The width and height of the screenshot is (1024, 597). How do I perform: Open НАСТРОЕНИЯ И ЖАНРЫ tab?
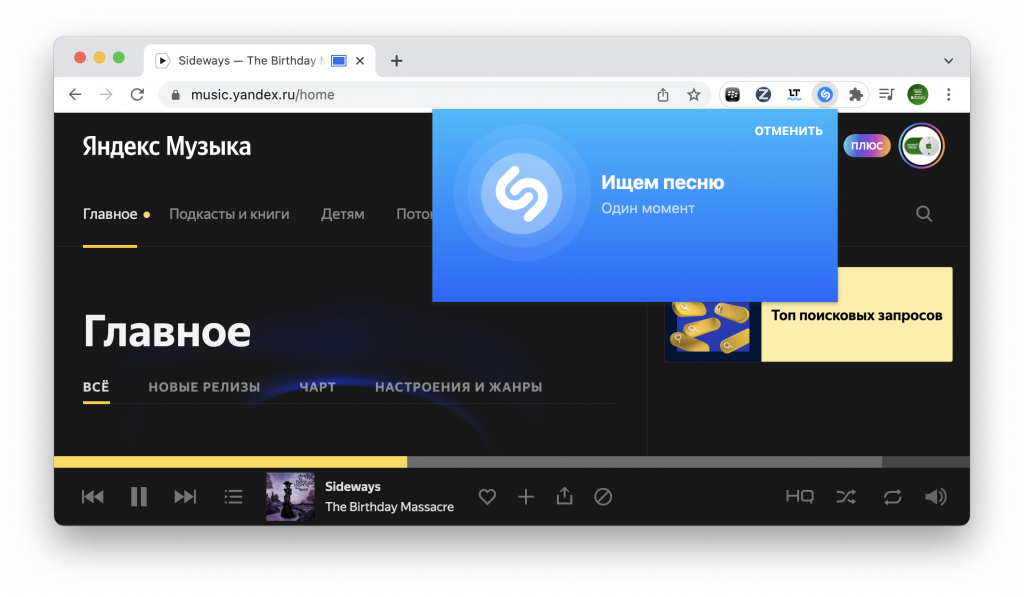(x=458, y=387)
